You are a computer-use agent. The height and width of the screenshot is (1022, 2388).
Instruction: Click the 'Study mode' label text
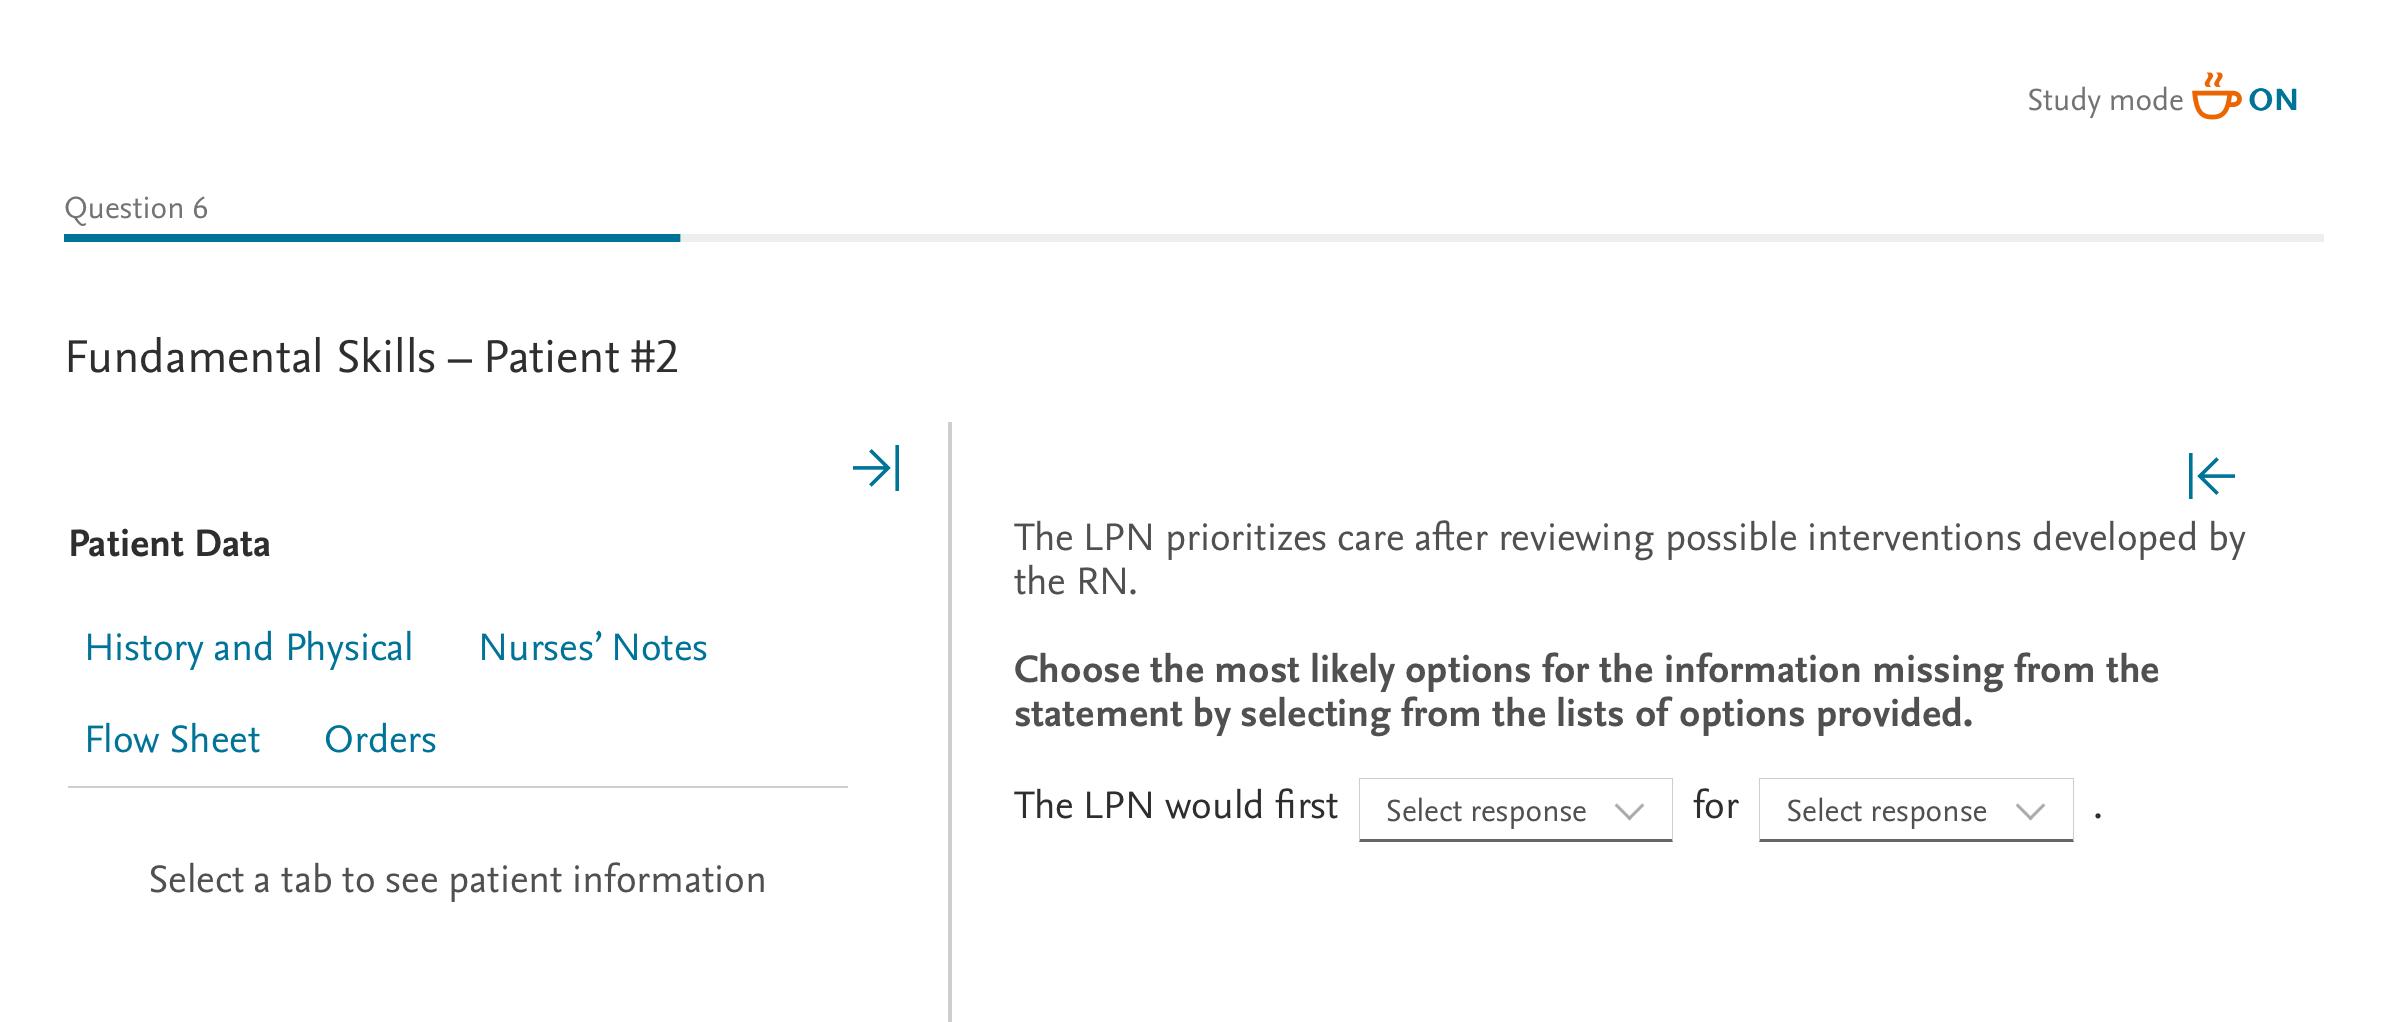(x=2104, y=100)
